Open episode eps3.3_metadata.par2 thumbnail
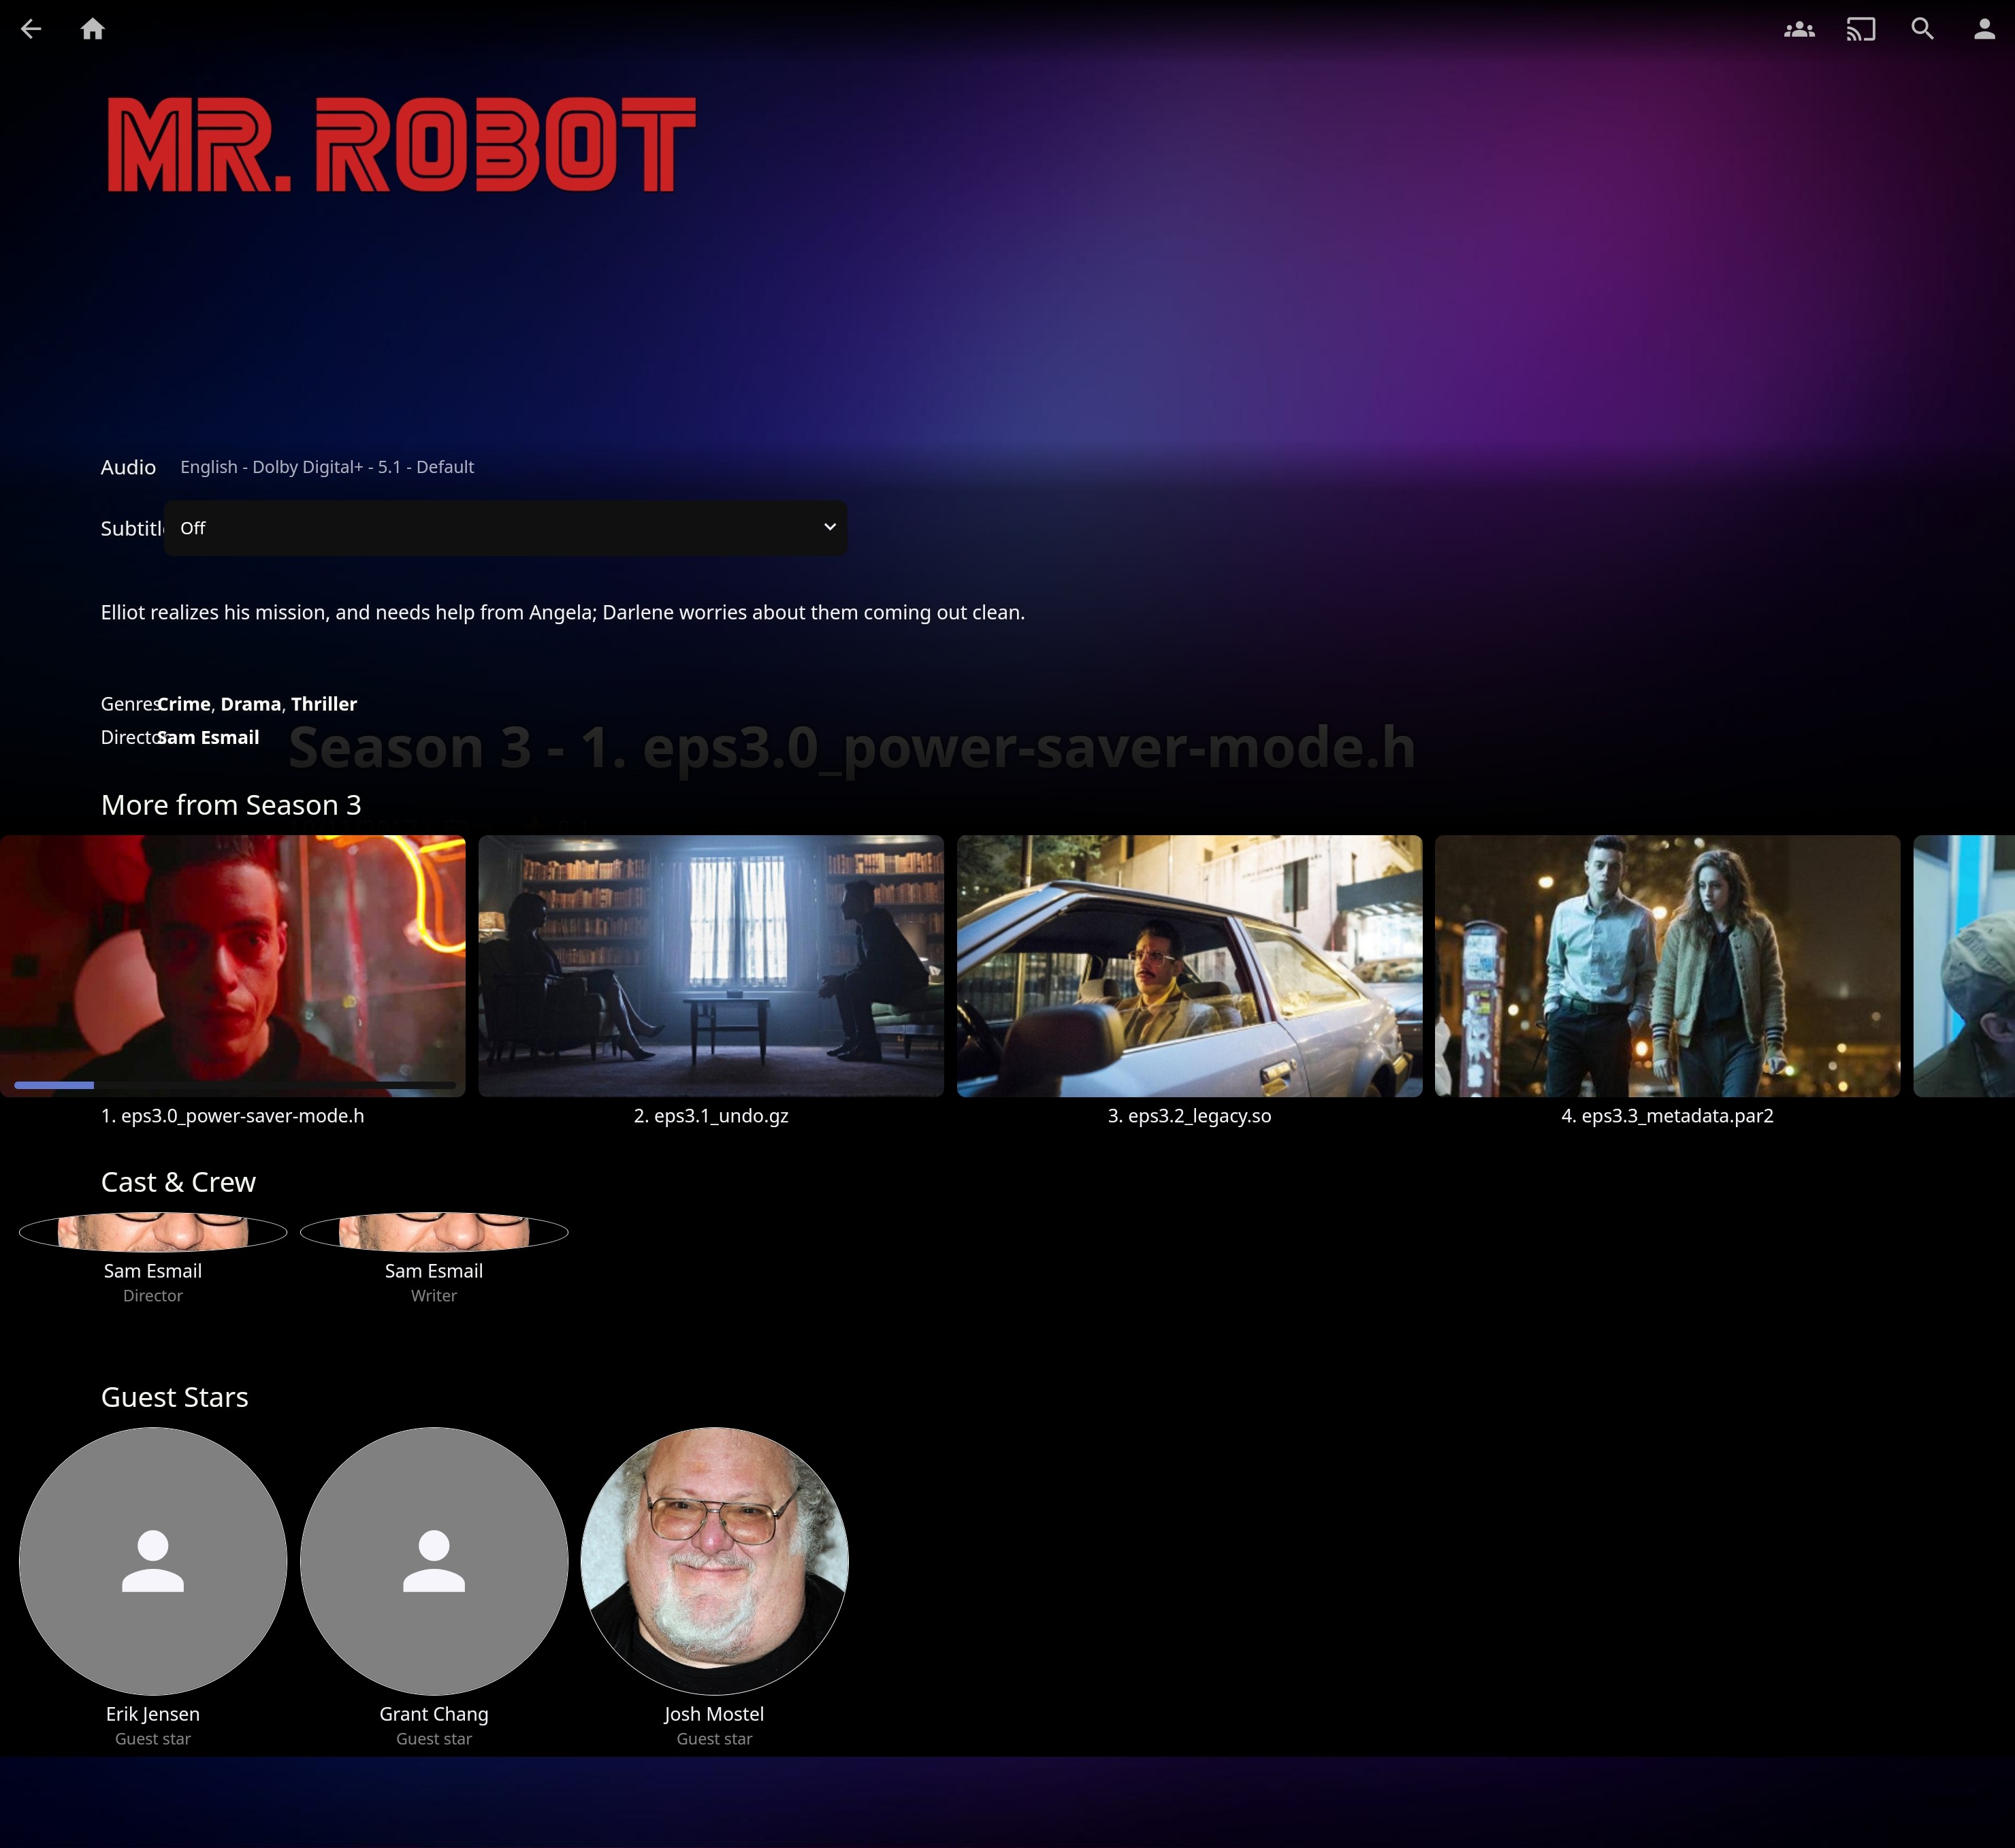Screen dimensions: 2015x1848 [1667, 965]
